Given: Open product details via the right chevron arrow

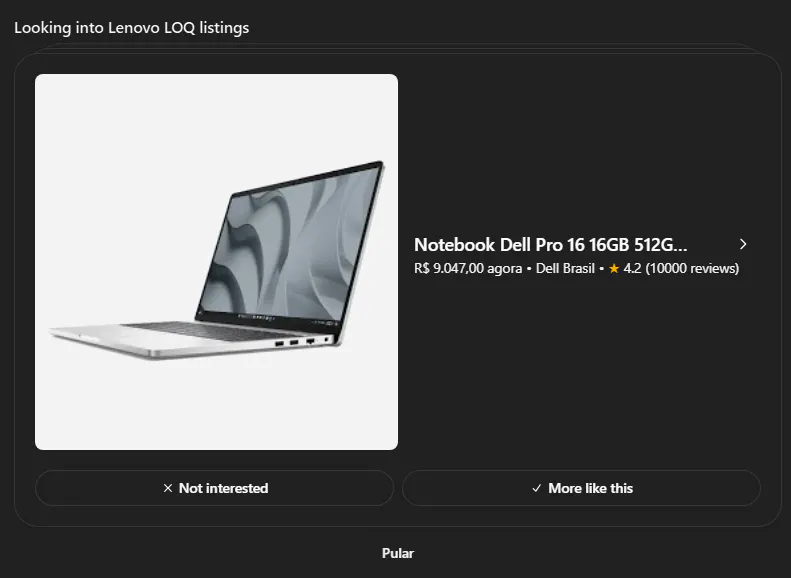Looking at the screenshot, I should (x=743, y=245).
